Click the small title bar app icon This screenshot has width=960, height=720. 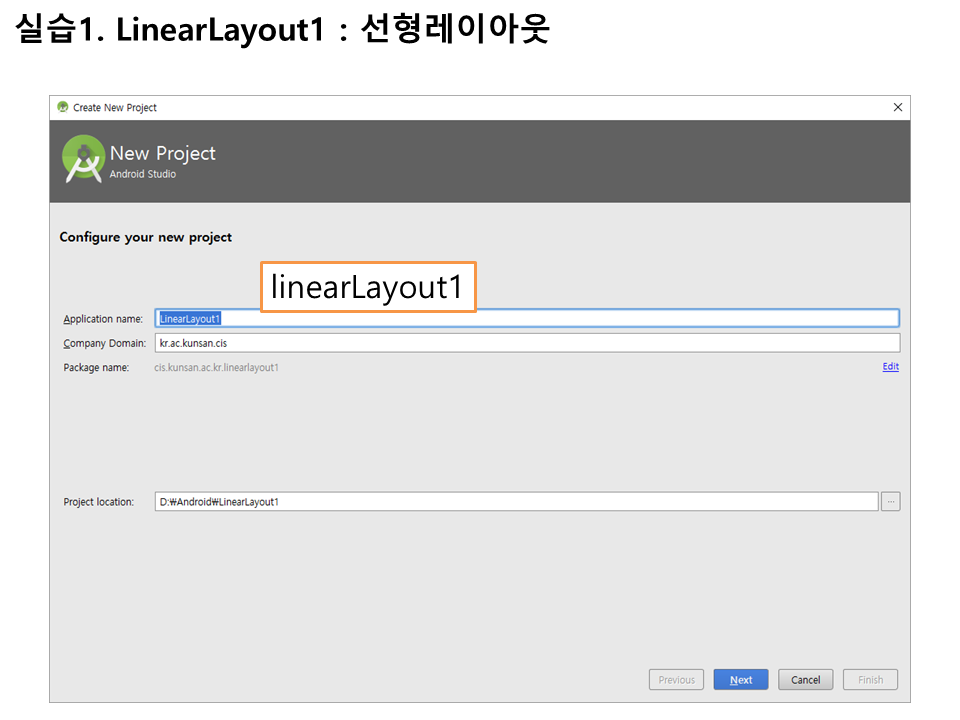[x=63, y=108]
